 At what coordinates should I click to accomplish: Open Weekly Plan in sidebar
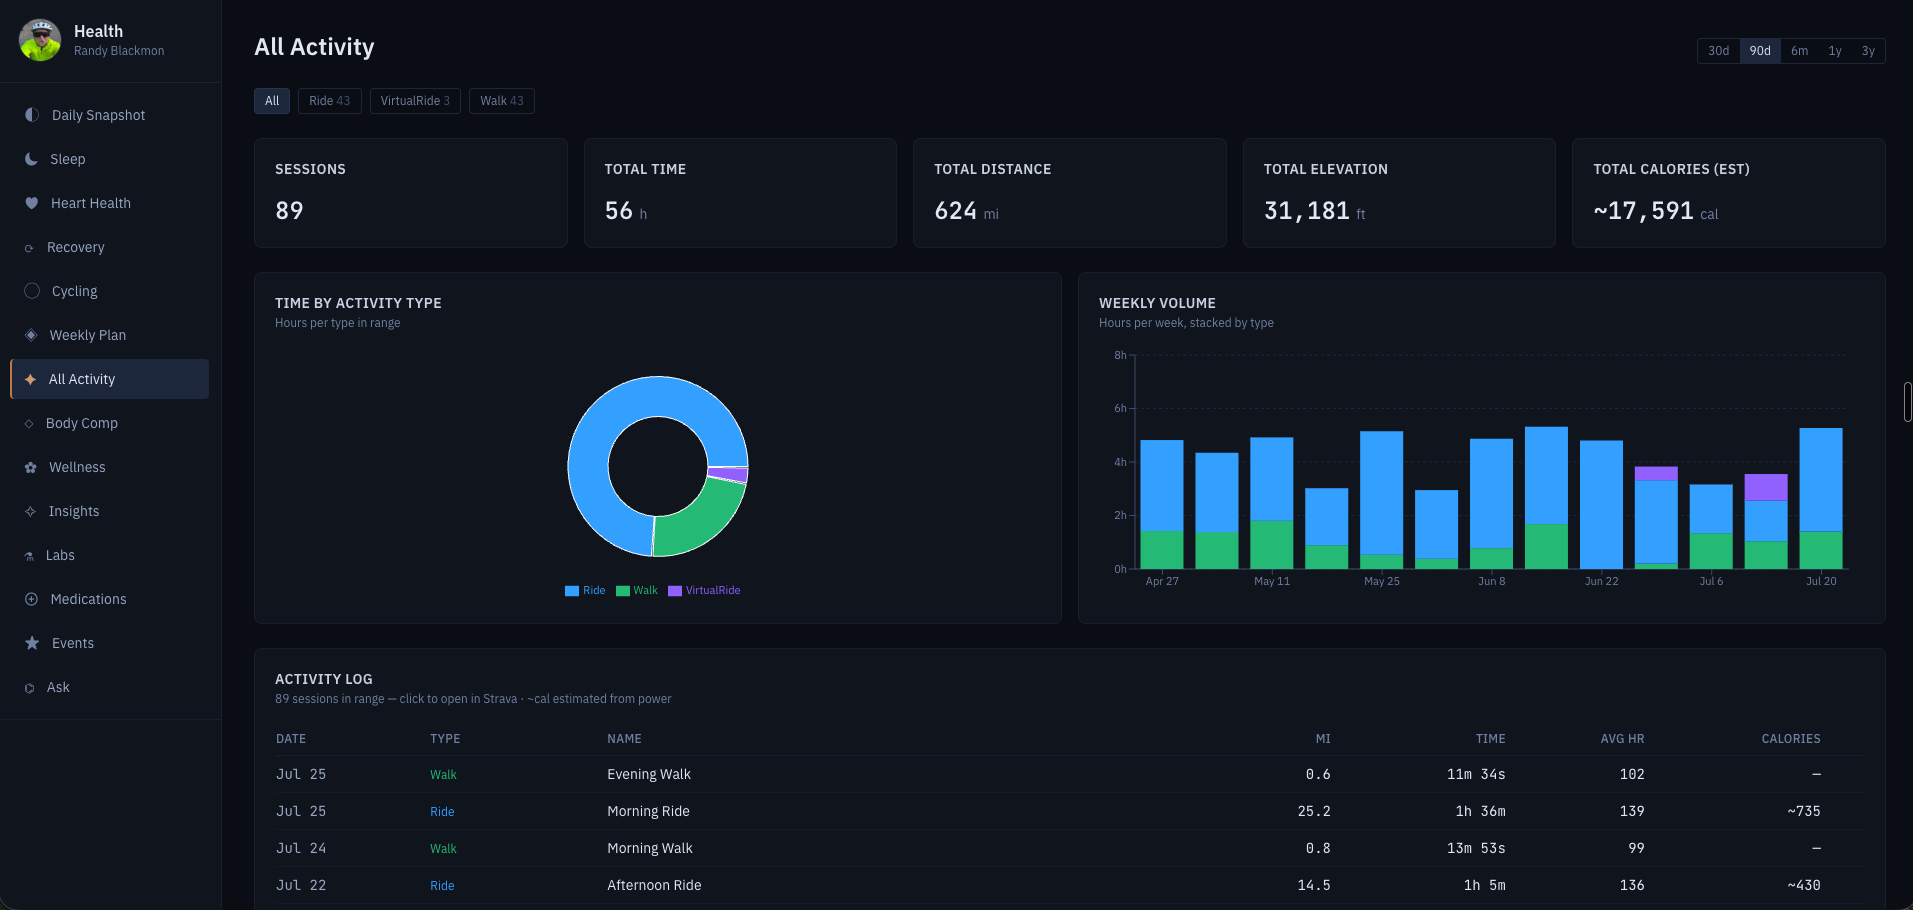pyautogui.click(x=110, y=335)
